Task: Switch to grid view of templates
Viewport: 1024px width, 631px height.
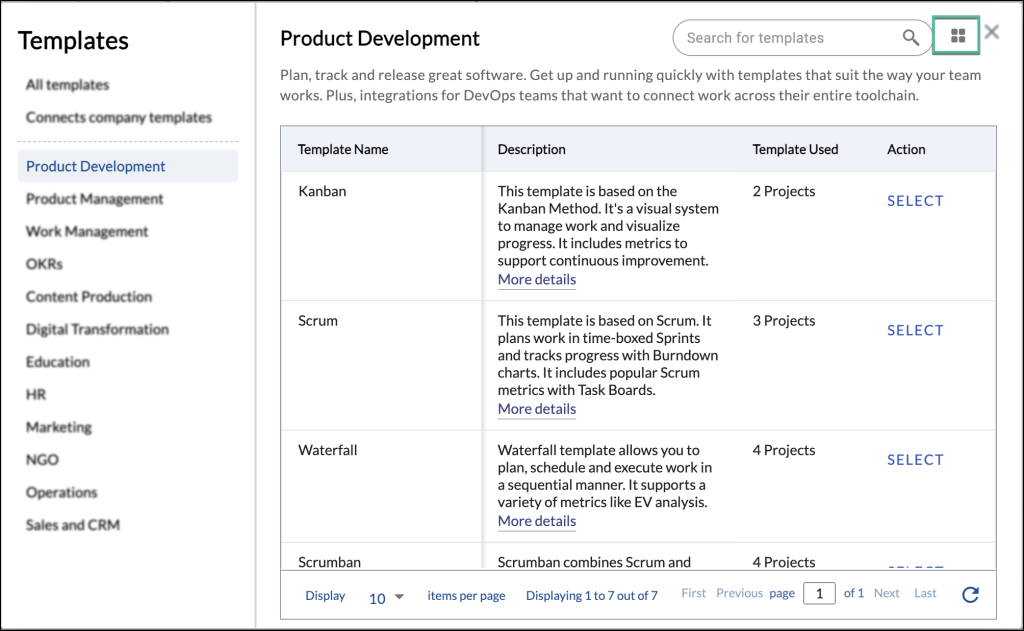Action: pyautogui.click(x=957, y=35)
